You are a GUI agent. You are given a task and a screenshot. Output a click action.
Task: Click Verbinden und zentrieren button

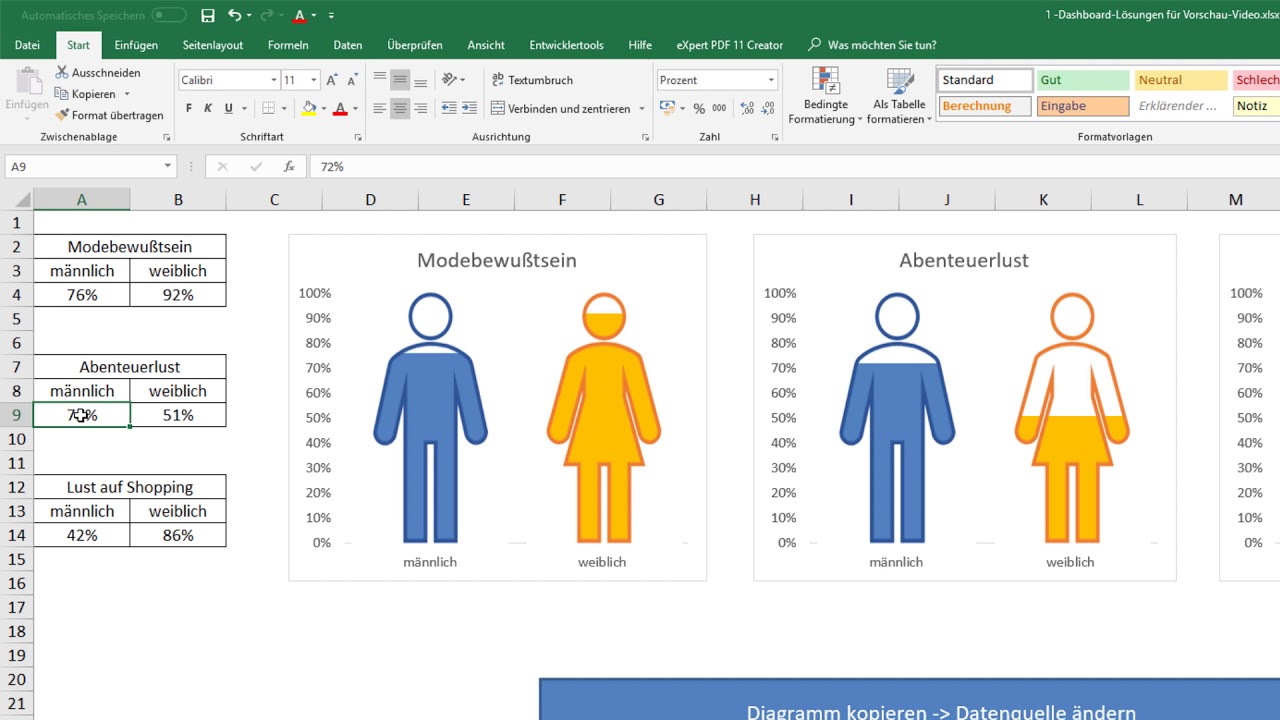coord(560,108)
